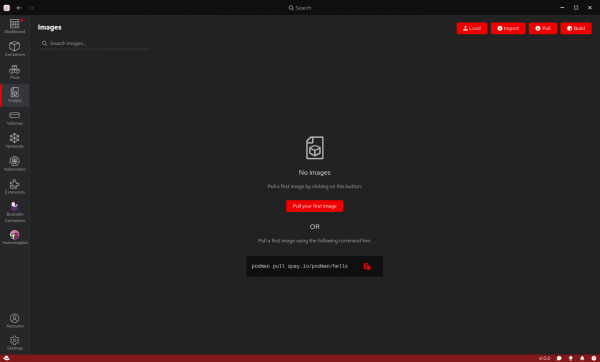The height and width of the screenshot is (362, 600).
Task: Click the lightbulb troubleshooting icon
Action: click(571, 358)
